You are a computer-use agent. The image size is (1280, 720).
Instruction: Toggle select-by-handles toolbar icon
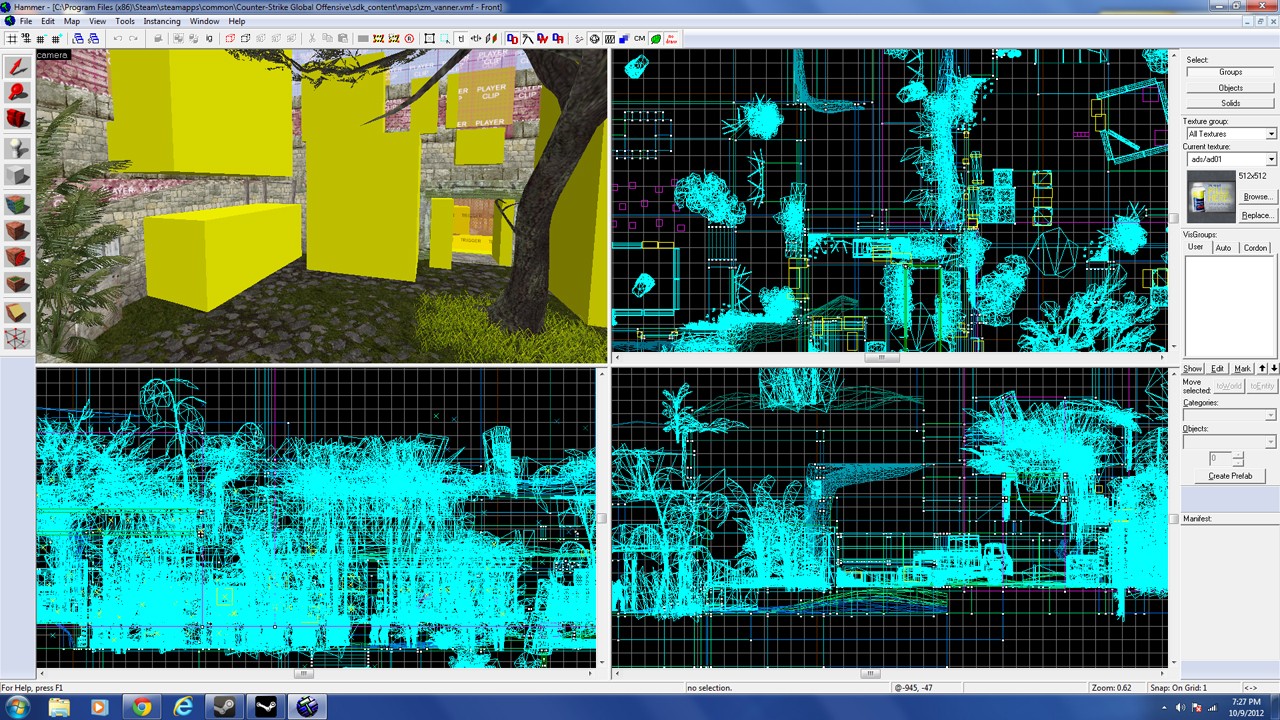tap(429, 39)
